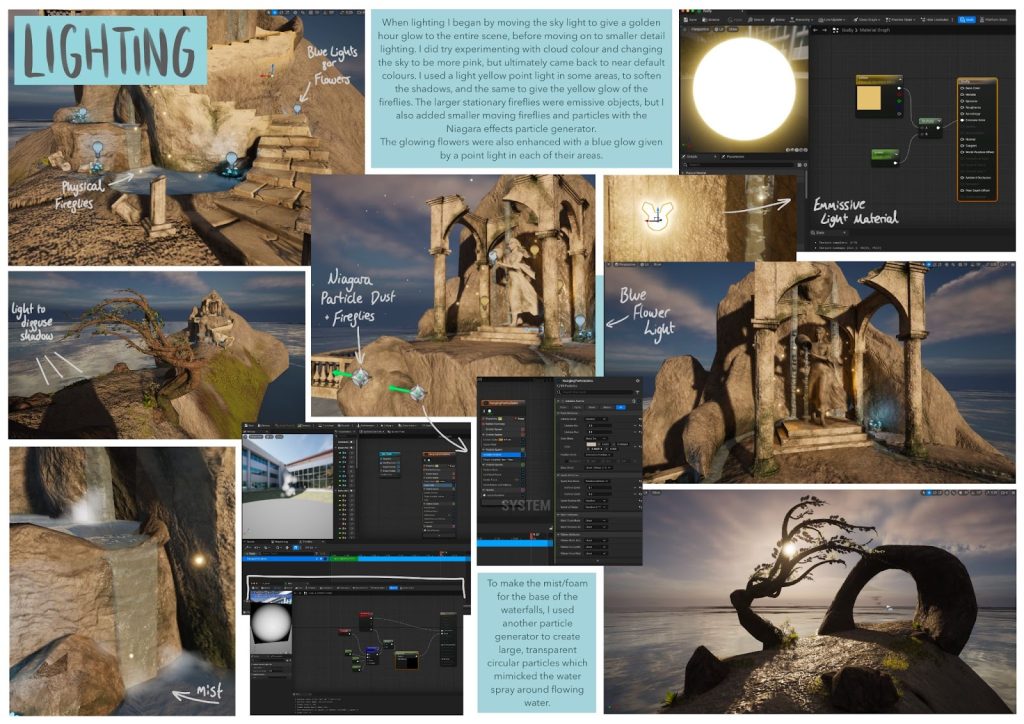Select the blue light bulb icon right of the statue arch
Viewport: 1024px width, 724px height.
coord(580,321)
